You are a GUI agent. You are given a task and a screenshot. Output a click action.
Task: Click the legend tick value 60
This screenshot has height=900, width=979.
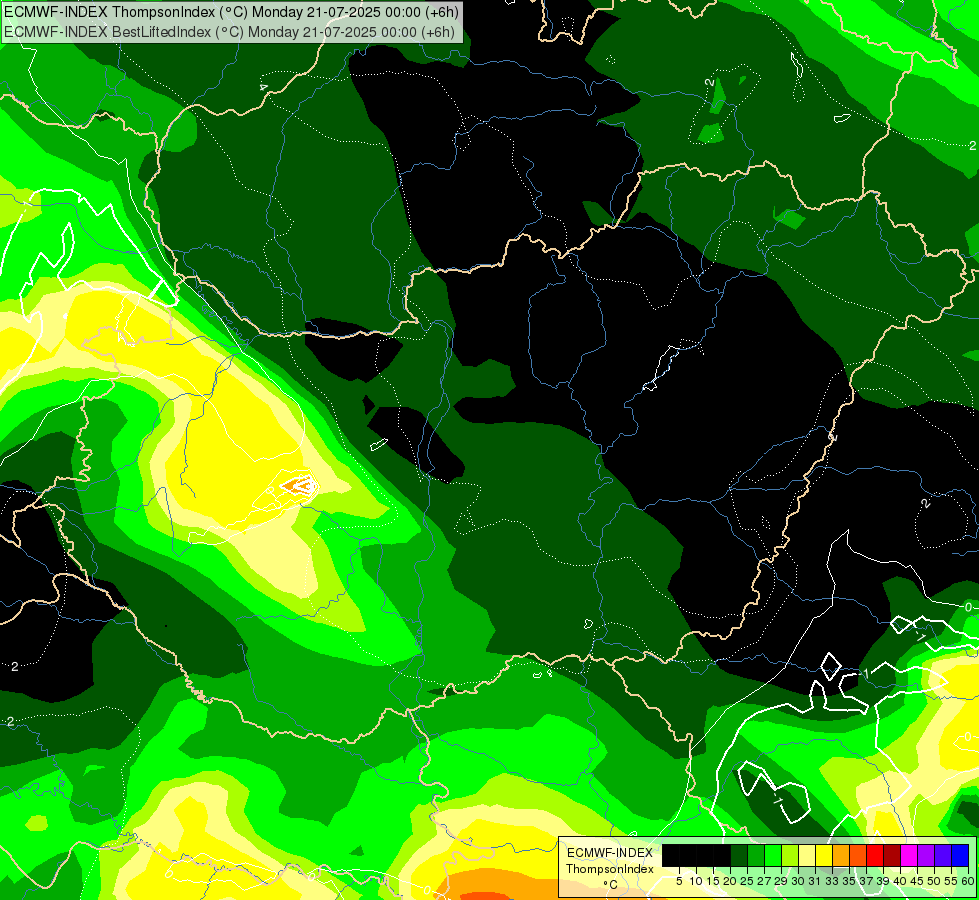coord(968,881)
